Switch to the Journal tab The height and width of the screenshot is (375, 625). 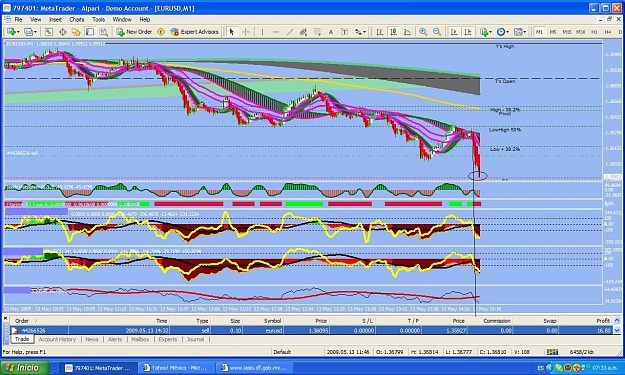tap(195, 340)
